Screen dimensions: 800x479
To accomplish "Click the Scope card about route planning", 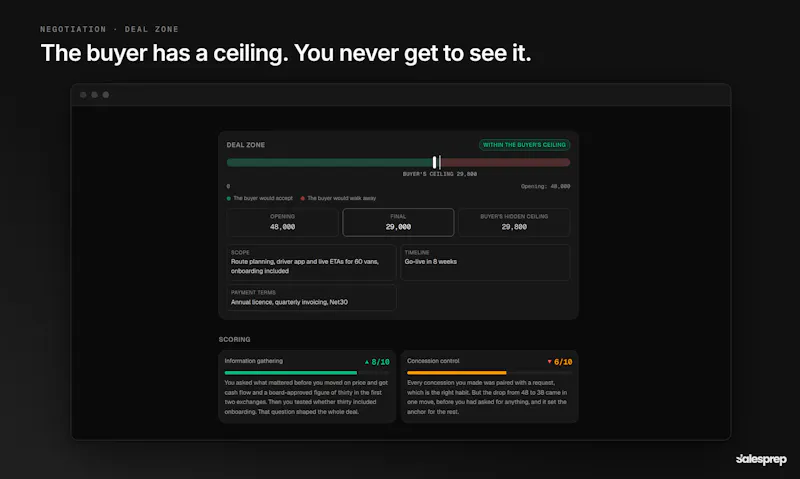I will pos(311,262).
